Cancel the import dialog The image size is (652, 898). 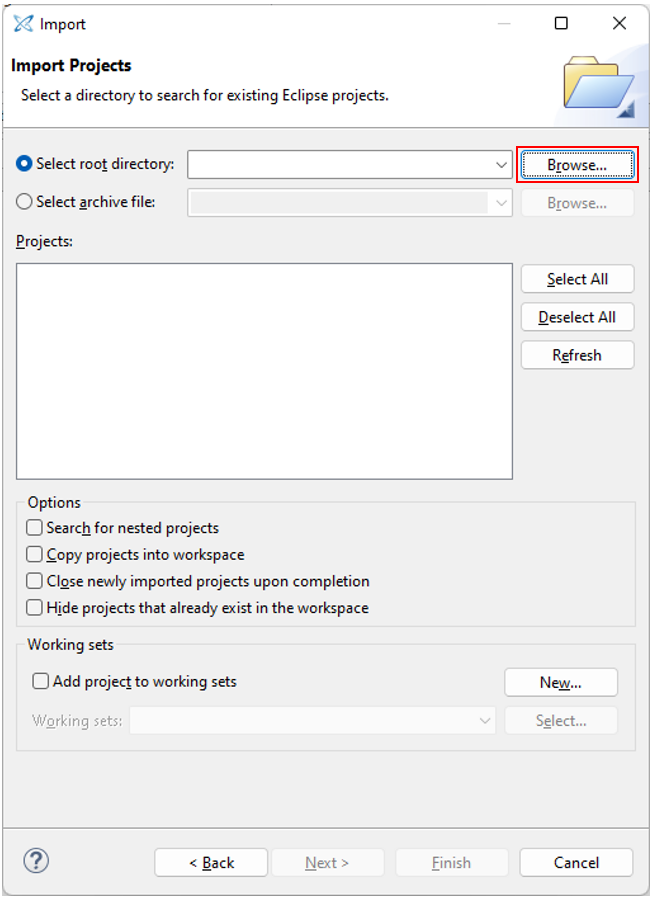click(577, 863)
